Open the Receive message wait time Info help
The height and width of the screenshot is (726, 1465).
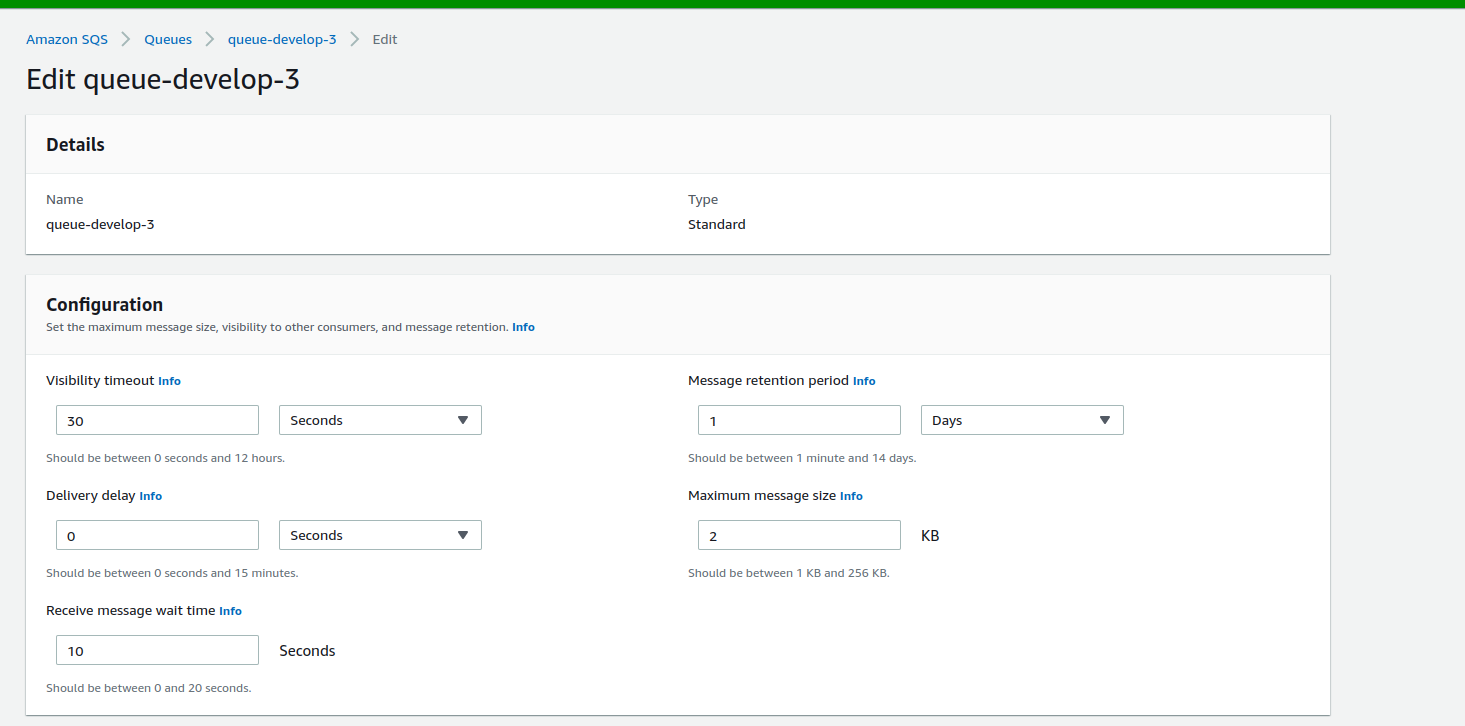click(x=230, y=611)
